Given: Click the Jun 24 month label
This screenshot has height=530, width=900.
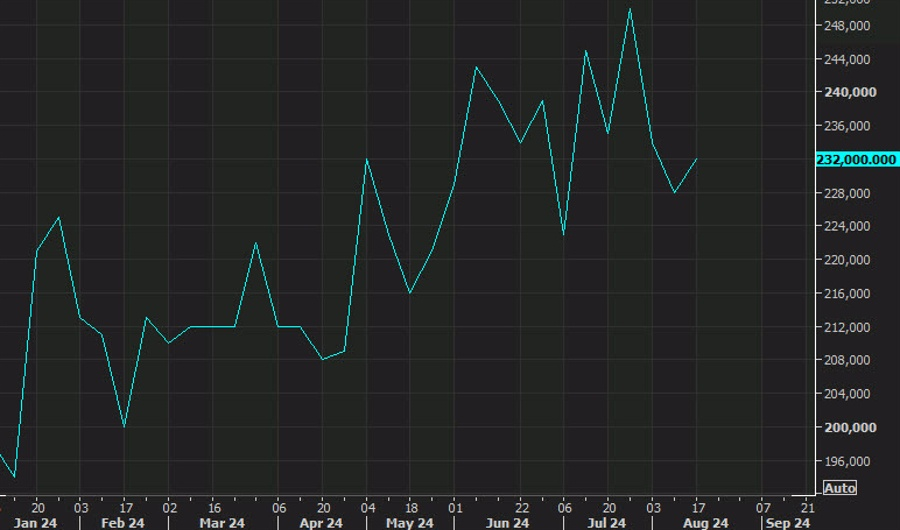Looking at the screenshot, I should pos(507,523).
